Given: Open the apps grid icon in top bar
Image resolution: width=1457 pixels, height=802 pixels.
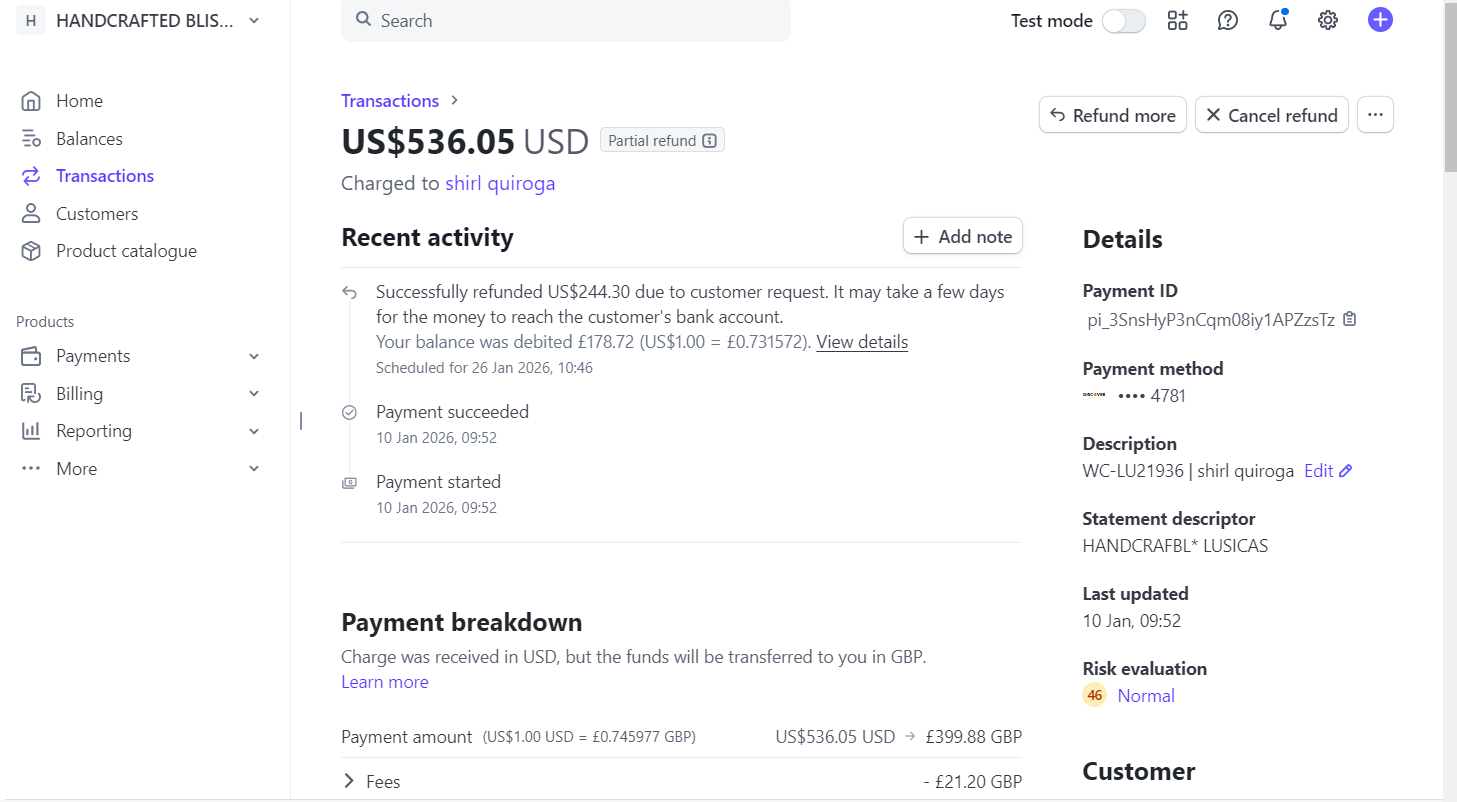Looking at the screenshot, I should tap(1177, 20).
